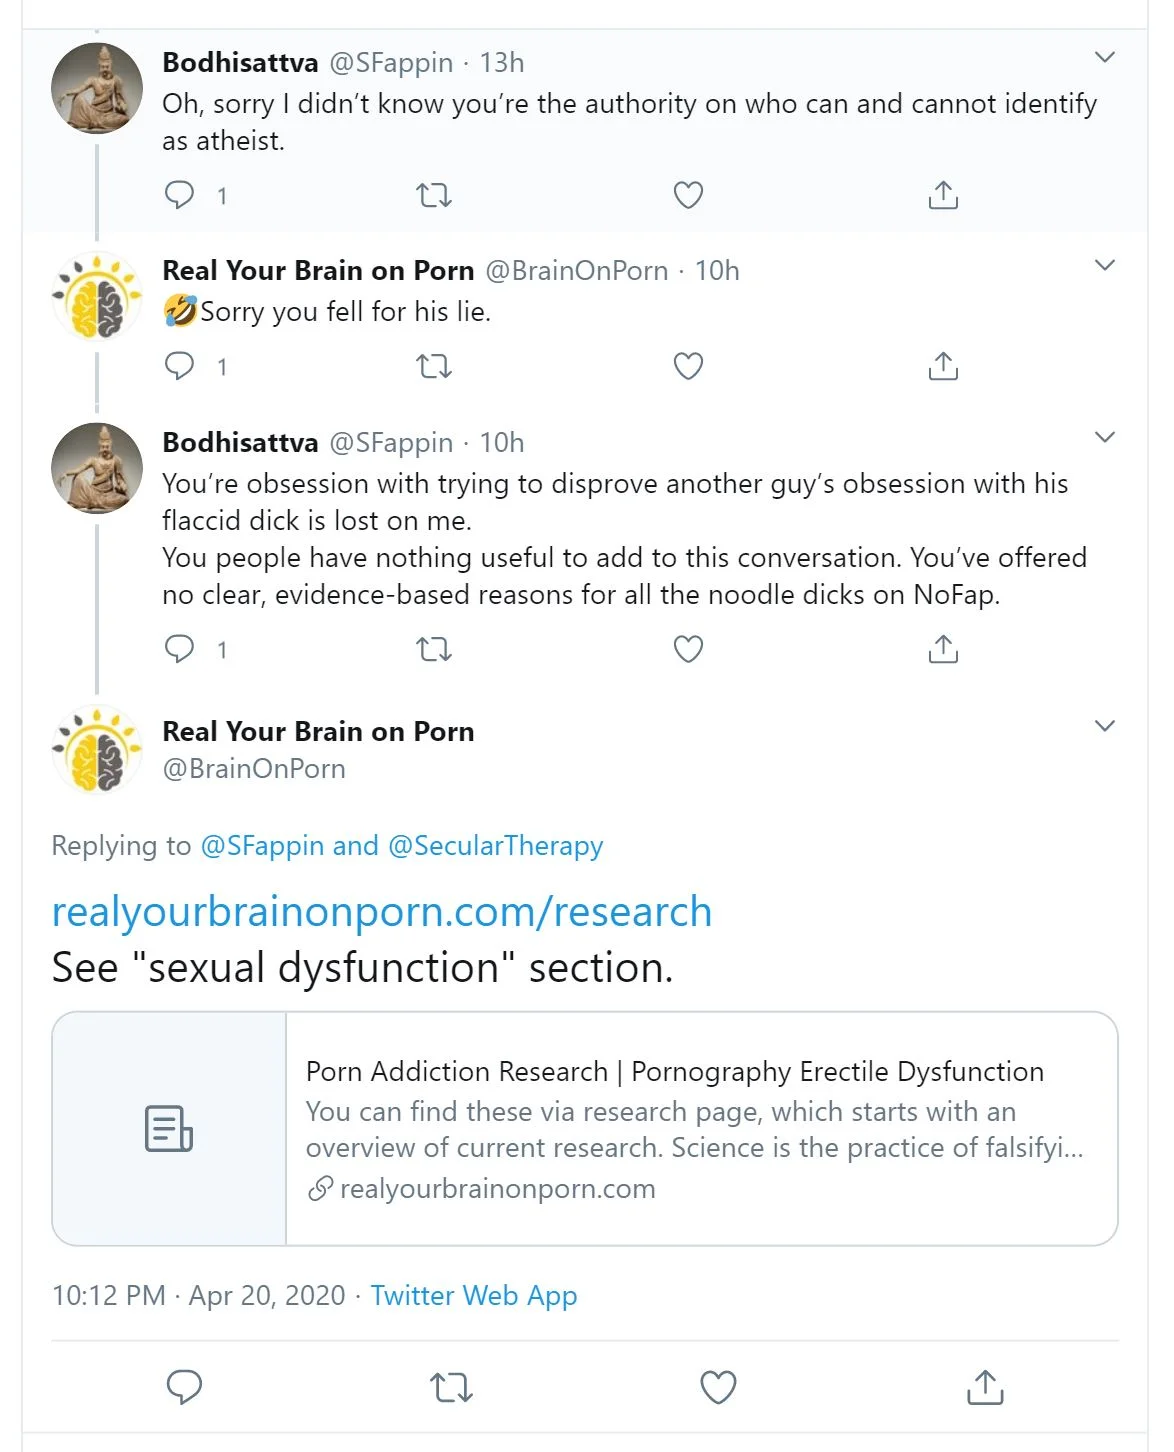This screenshot has height=1452, width=1174.
Task: Retweet Bodhisattva's 13h atheist tweet
Action: 433,194
